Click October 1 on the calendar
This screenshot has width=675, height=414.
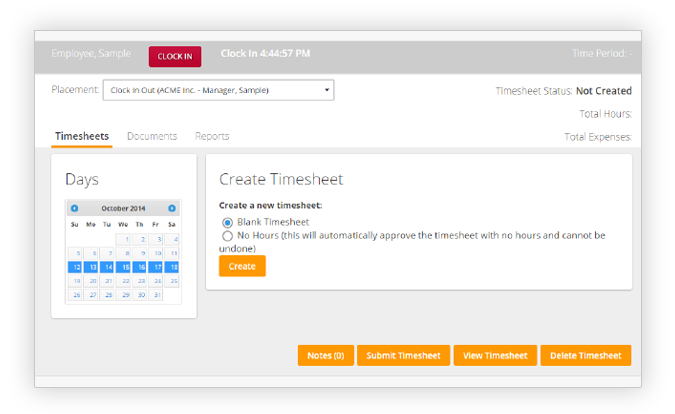pos(124,239)
